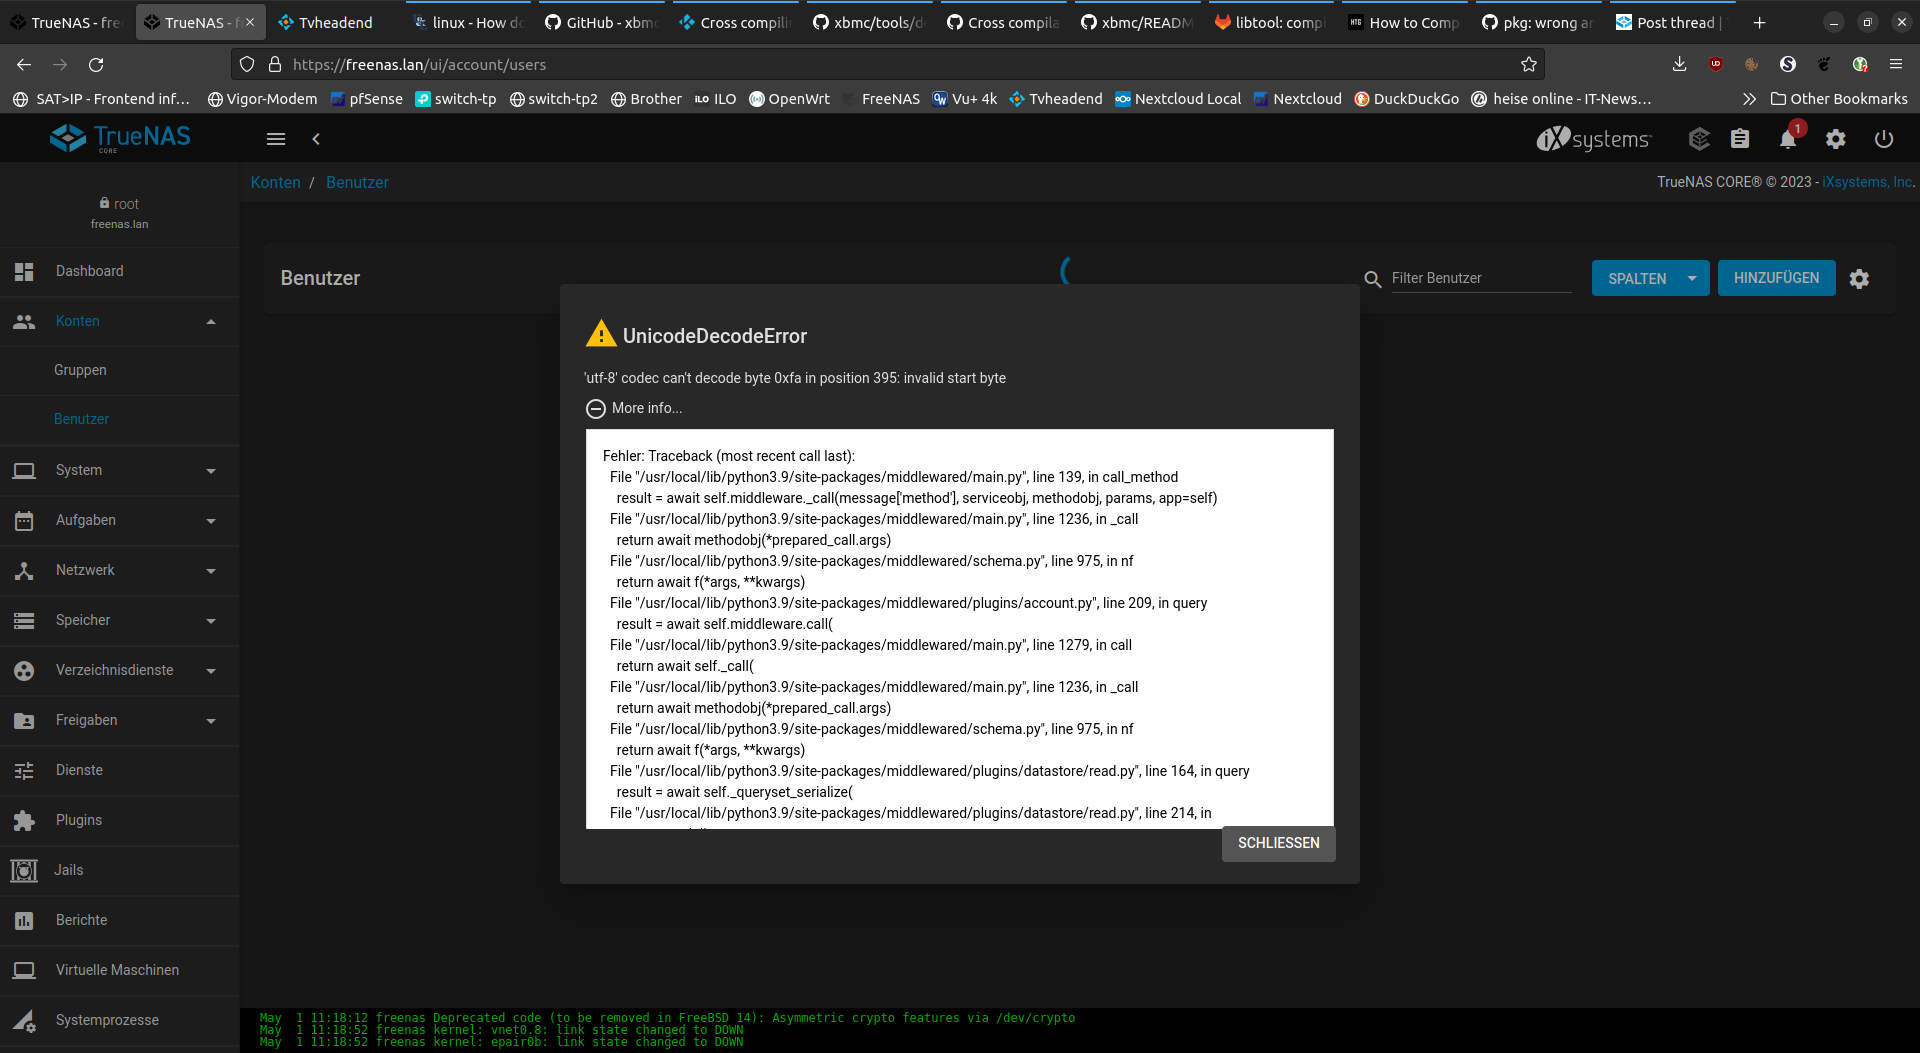Expand the Verzeichnisdienste section arrow
The height and width of the screenshot is (1053, 1920).
coord(211,671)
